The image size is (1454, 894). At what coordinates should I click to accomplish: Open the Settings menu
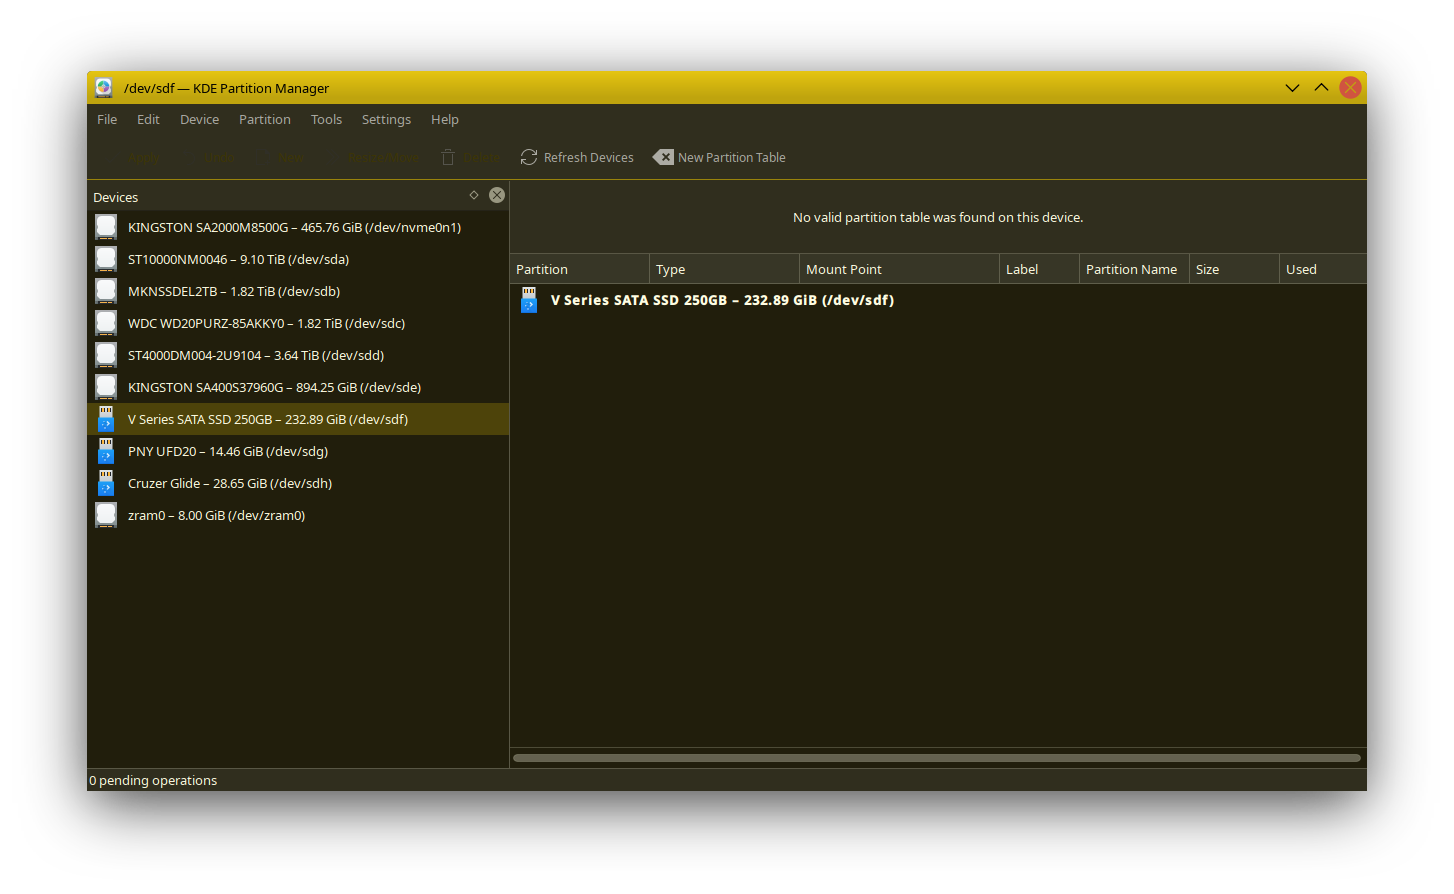pos(386,119)
